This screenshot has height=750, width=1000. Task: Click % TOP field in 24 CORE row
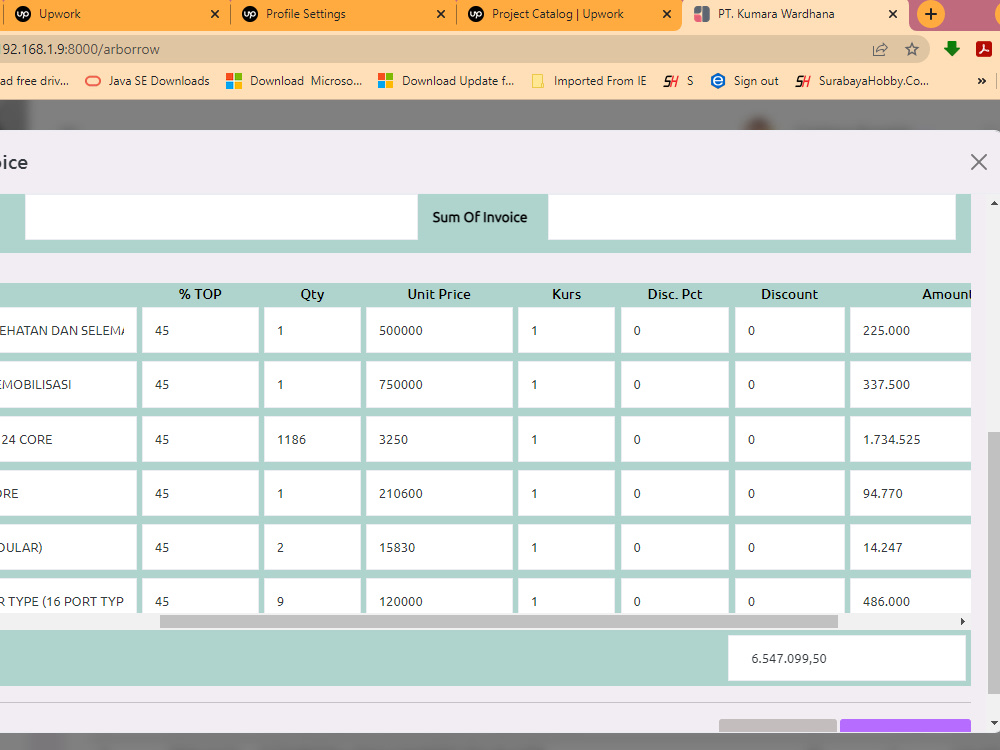tap(200, 439)
